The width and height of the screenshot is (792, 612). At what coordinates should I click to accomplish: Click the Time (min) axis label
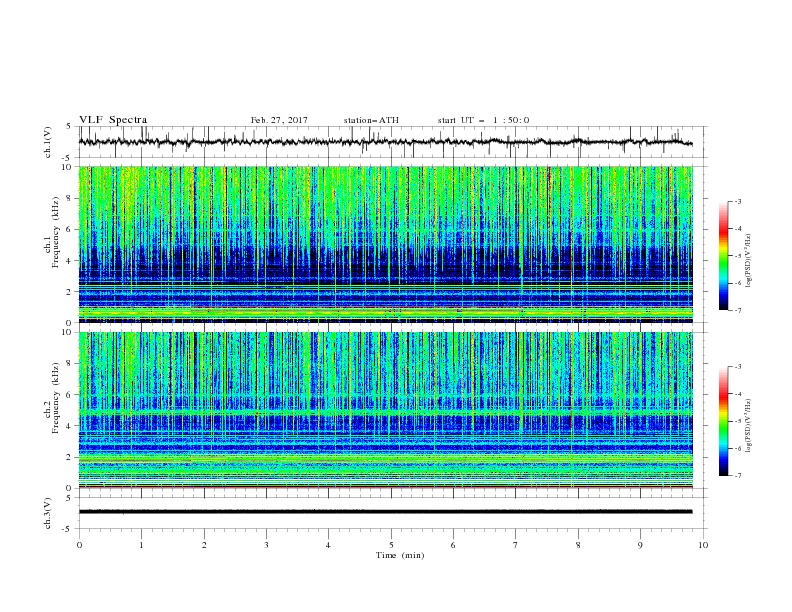point(400,555)
